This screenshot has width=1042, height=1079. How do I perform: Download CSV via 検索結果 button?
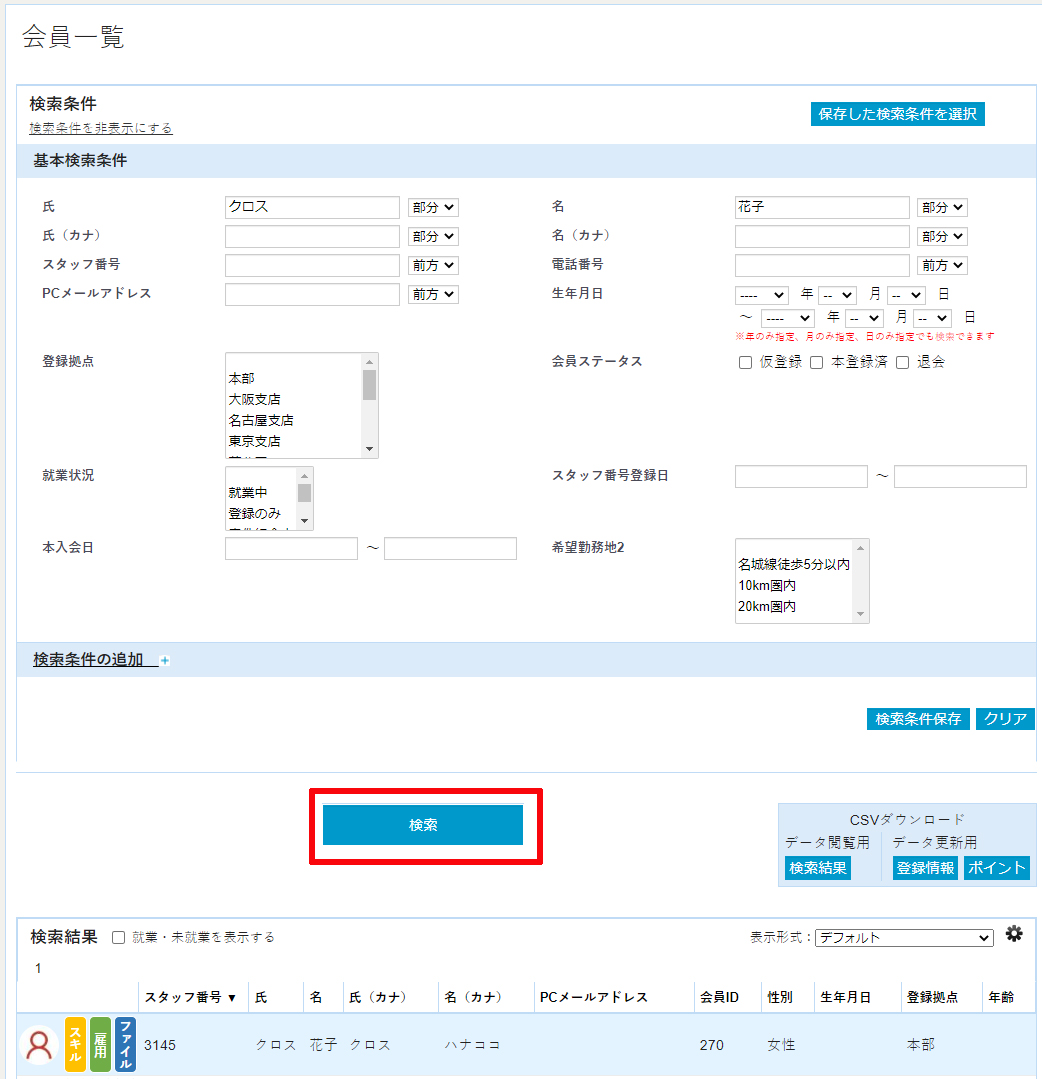coord(818,868)
